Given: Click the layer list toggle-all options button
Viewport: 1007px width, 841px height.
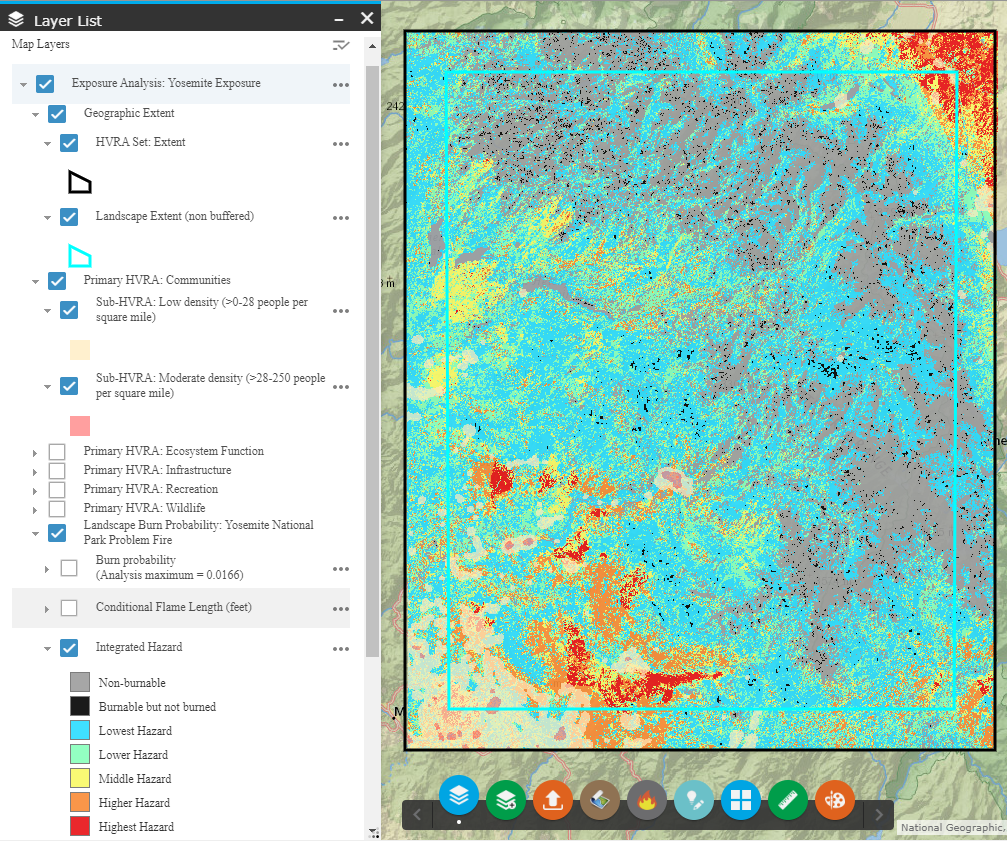Looking at the screenshot, I should coord(341,45).
